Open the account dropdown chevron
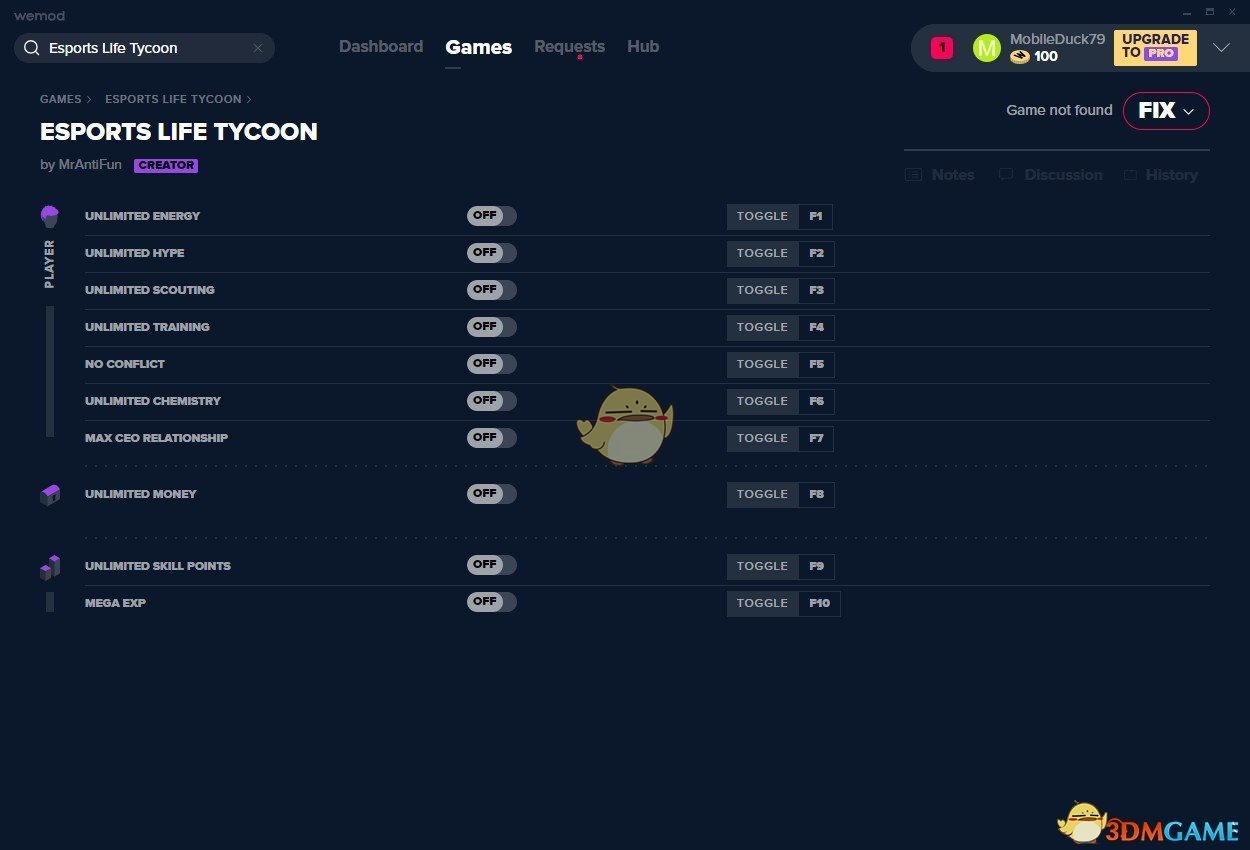Screen dimensions: 1250x850 click(1222, 47)
